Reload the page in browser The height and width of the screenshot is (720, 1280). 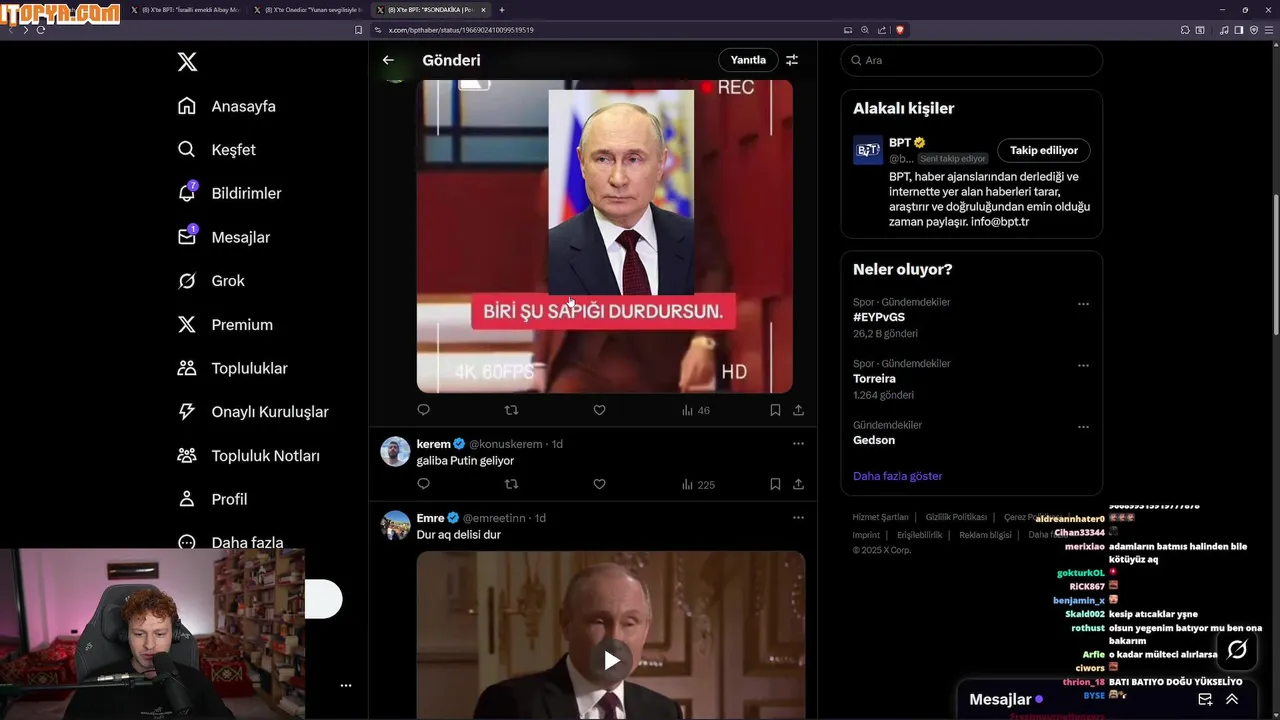pyautogui.click(x=41, y=30)
